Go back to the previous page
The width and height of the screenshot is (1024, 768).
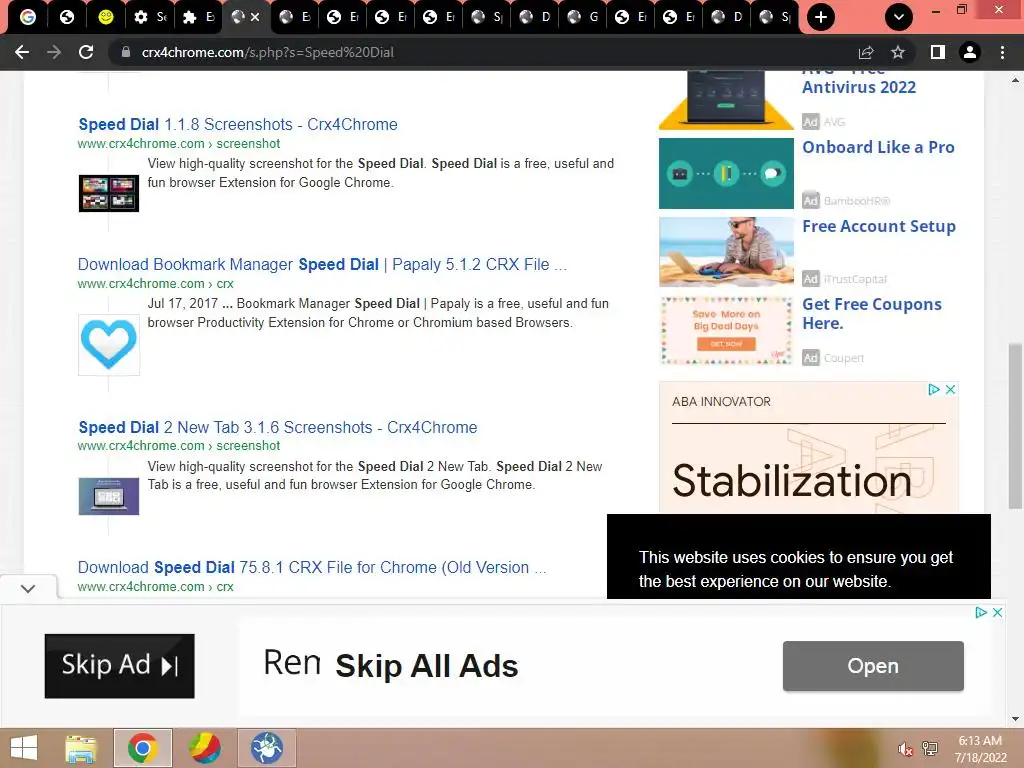[x=22, y=52]
